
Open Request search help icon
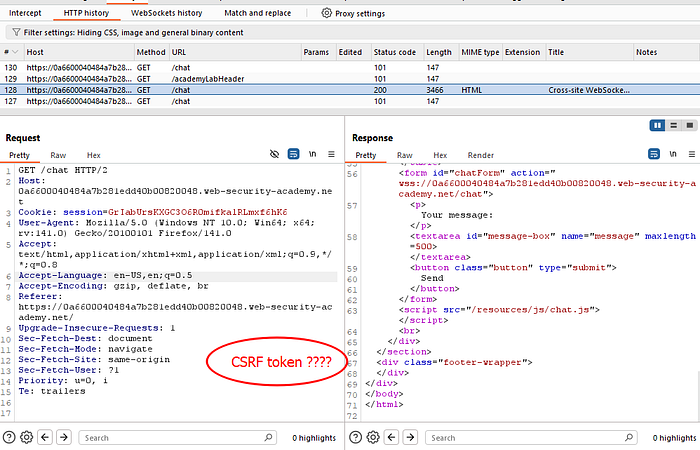tap(9, 437)
